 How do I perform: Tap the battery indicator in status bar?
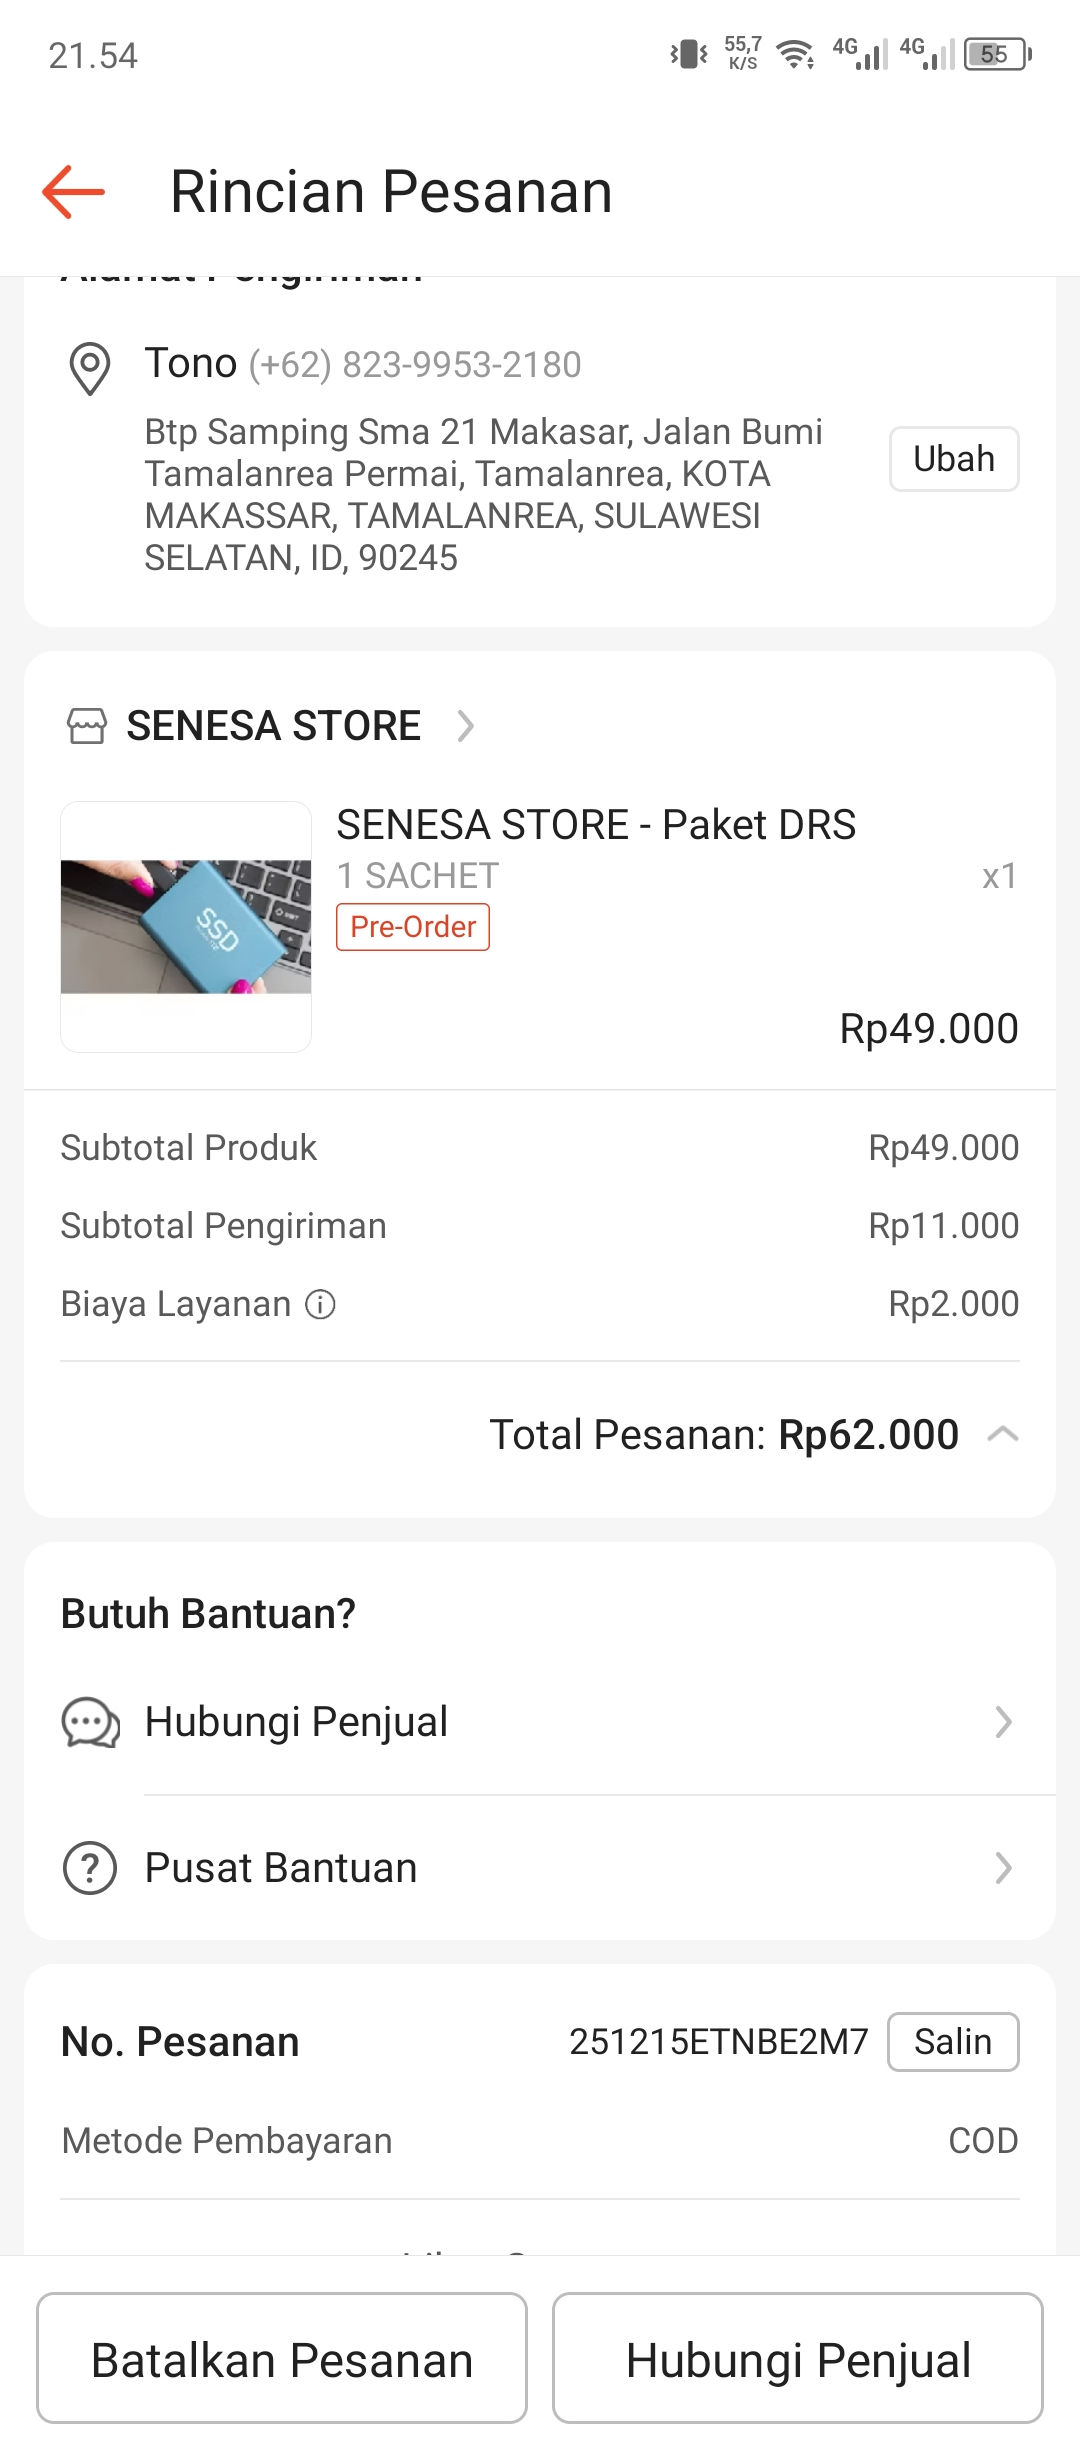tap(997, 54)
